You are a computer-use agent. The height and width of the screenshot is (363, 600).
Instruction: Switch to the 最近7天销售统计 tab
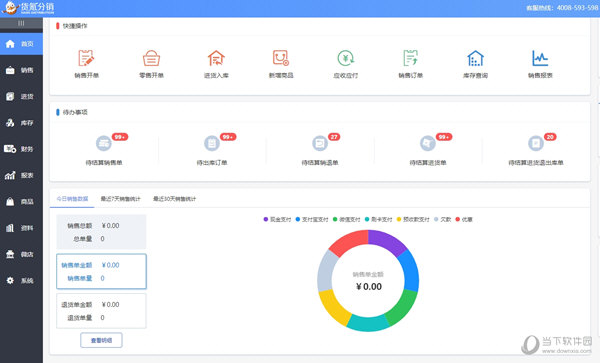[x=121, y=199]
